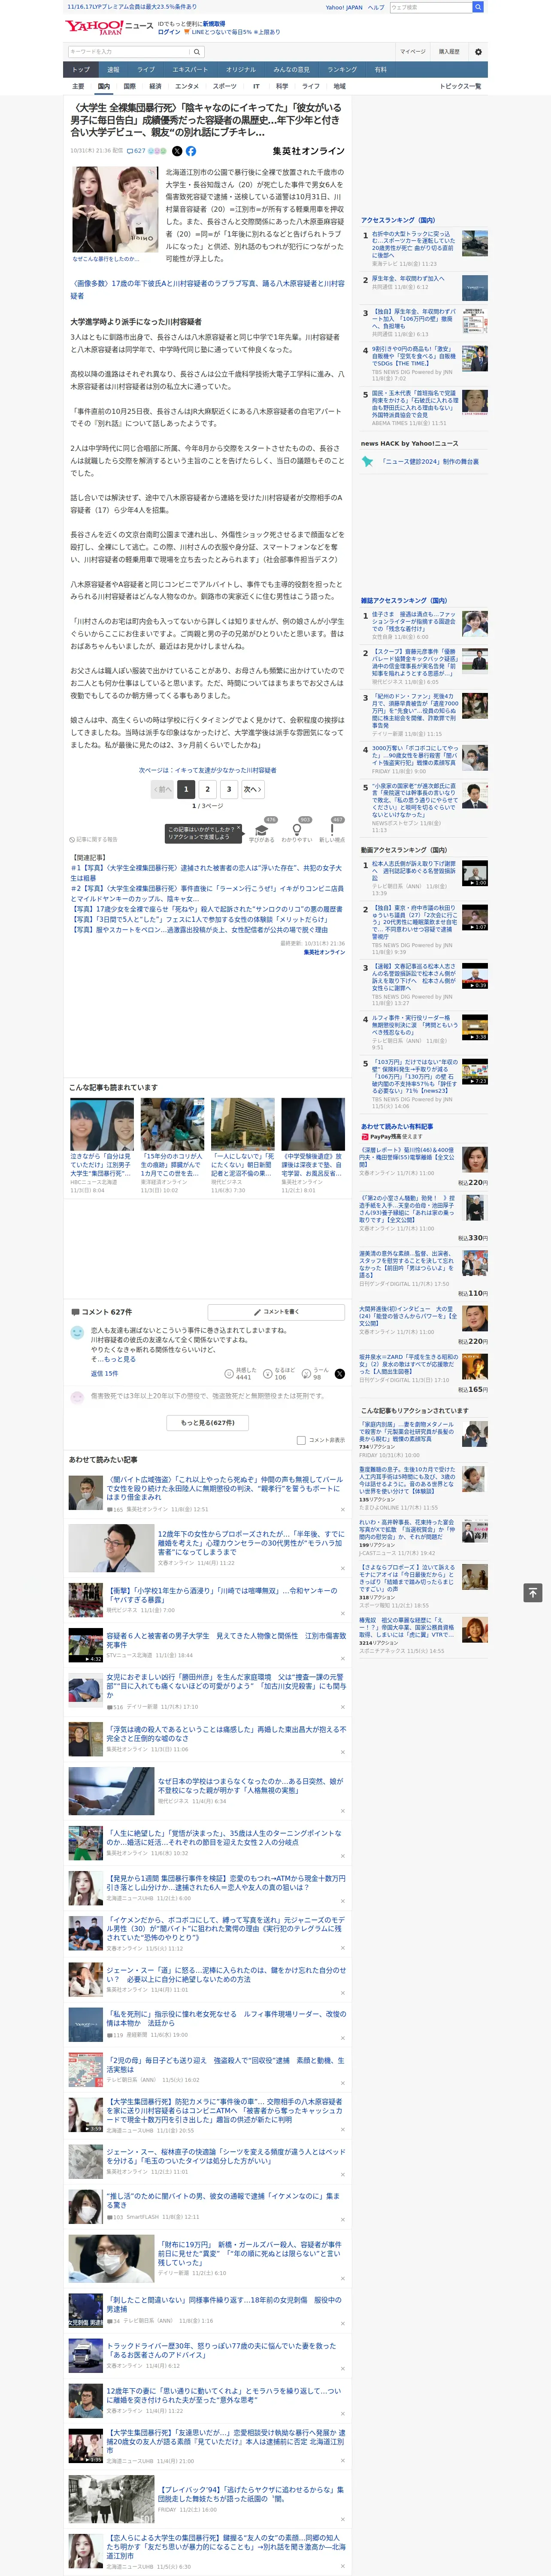Open settings gear icon in header
The width and height of the screenshot is (551, 2576).
pyautogui.click(x=478, y=51)
